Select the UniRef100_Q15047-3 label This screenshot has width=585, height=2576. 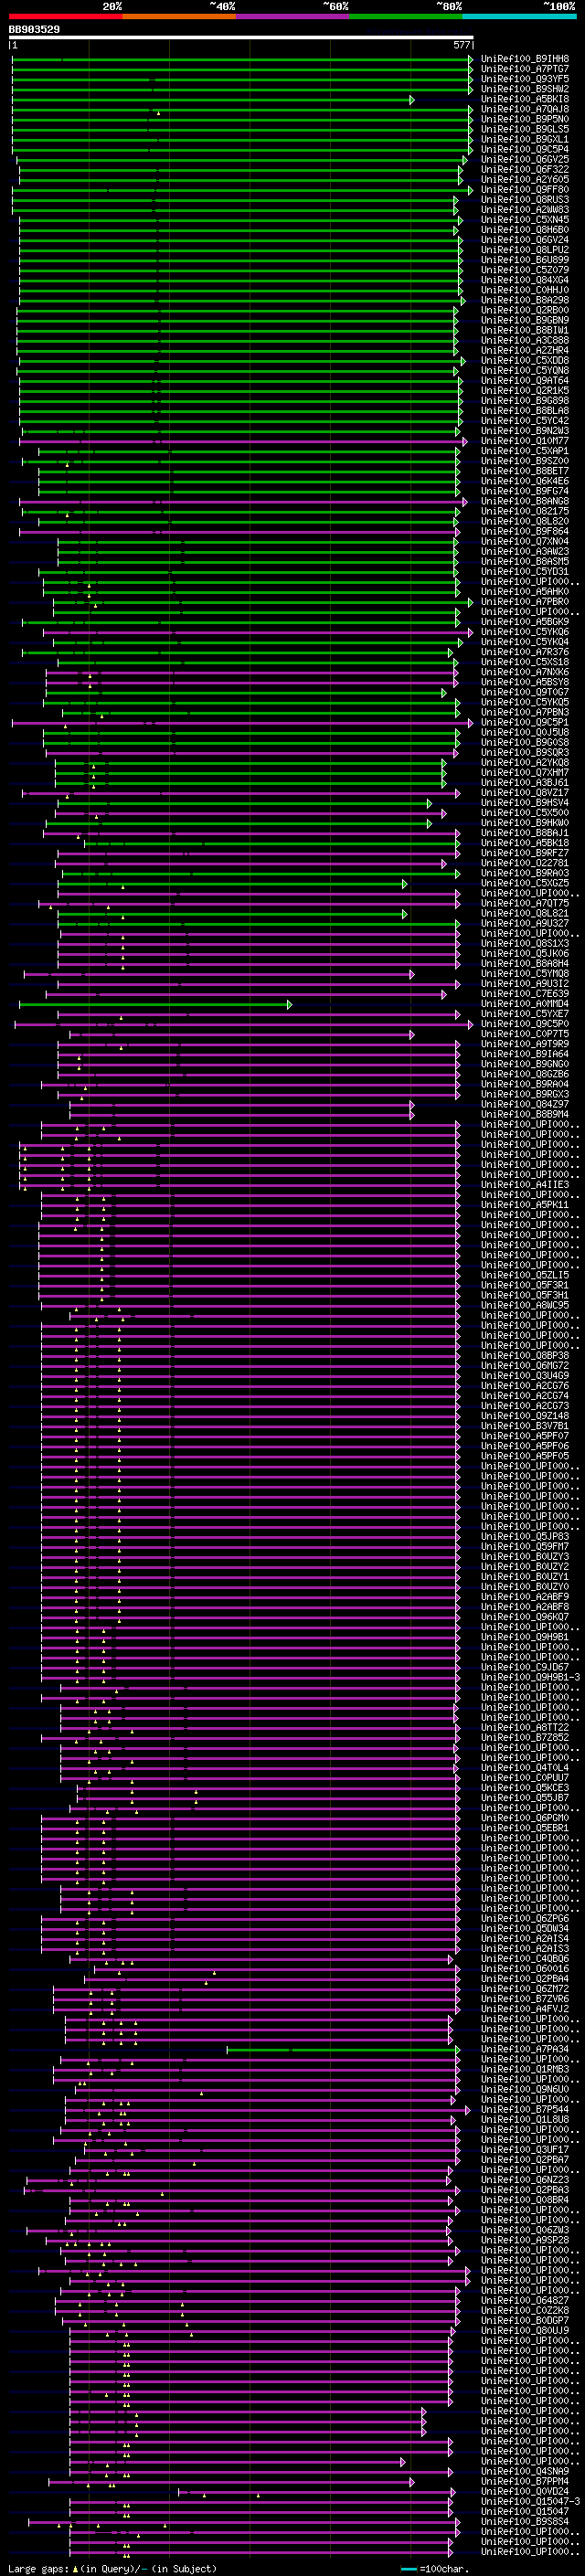[x=530, y=2501]
